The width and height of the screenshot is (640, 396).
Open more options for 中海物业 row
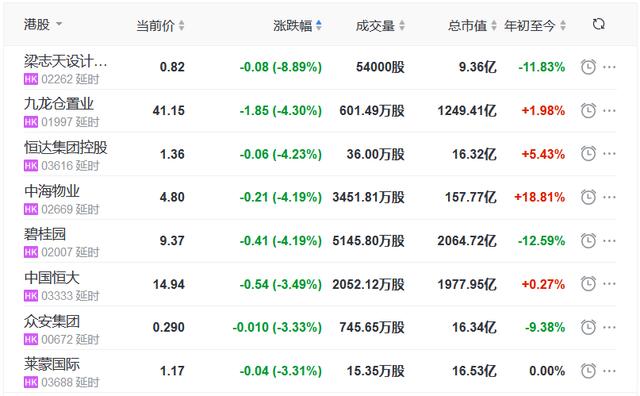[609, 197]
